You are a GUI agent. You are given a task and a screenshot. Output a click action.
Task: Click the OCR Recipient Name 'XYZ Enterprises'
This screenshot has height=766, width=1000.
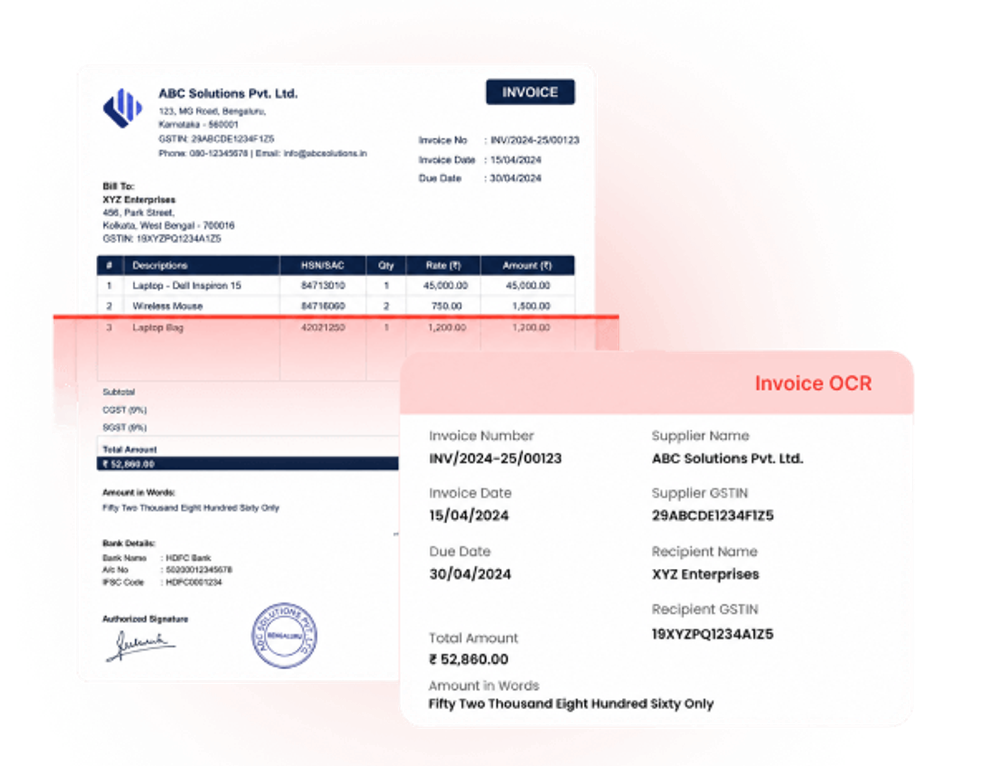705,574
